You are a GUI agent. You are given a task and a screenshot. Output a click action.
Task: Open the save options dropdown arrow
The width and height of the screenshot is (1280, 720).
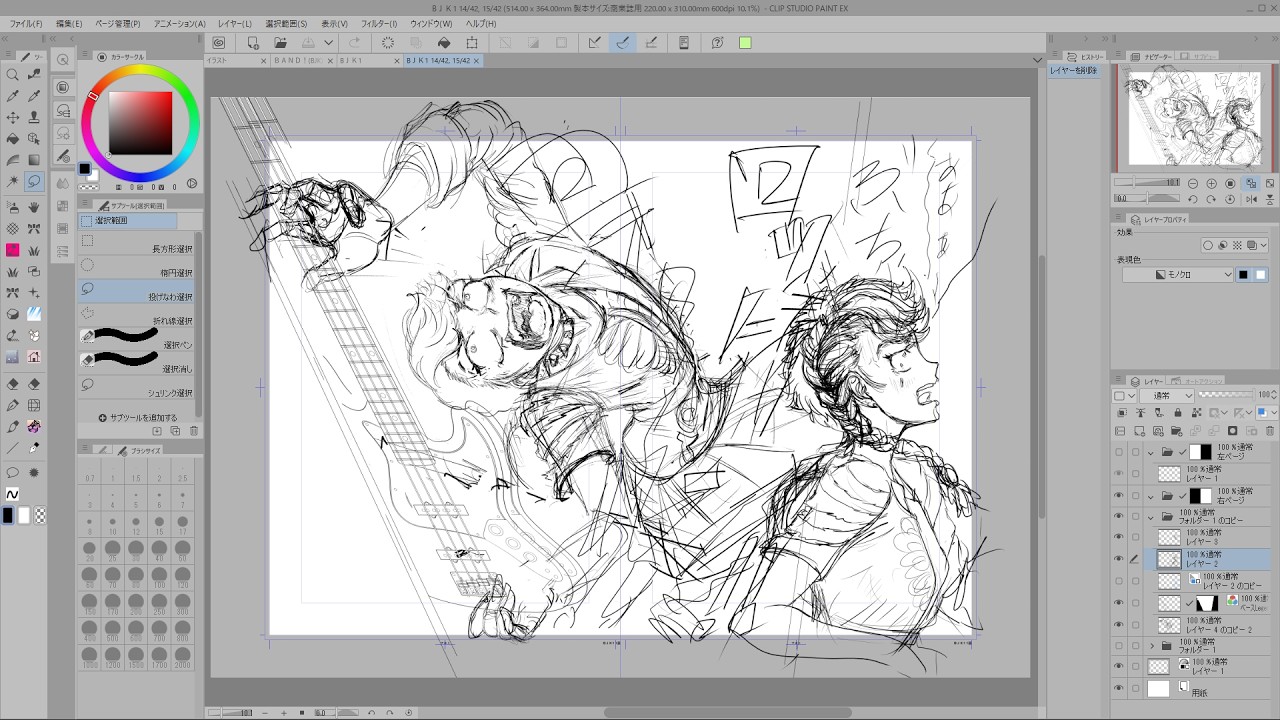click(x=327, y=43)
